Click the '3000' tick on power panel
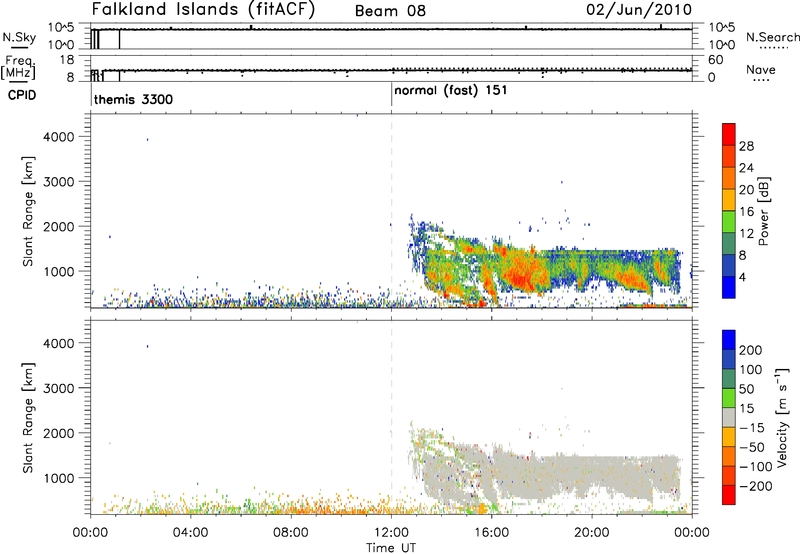This screenshot has height=554, width=800. click(x=59, y=182)
